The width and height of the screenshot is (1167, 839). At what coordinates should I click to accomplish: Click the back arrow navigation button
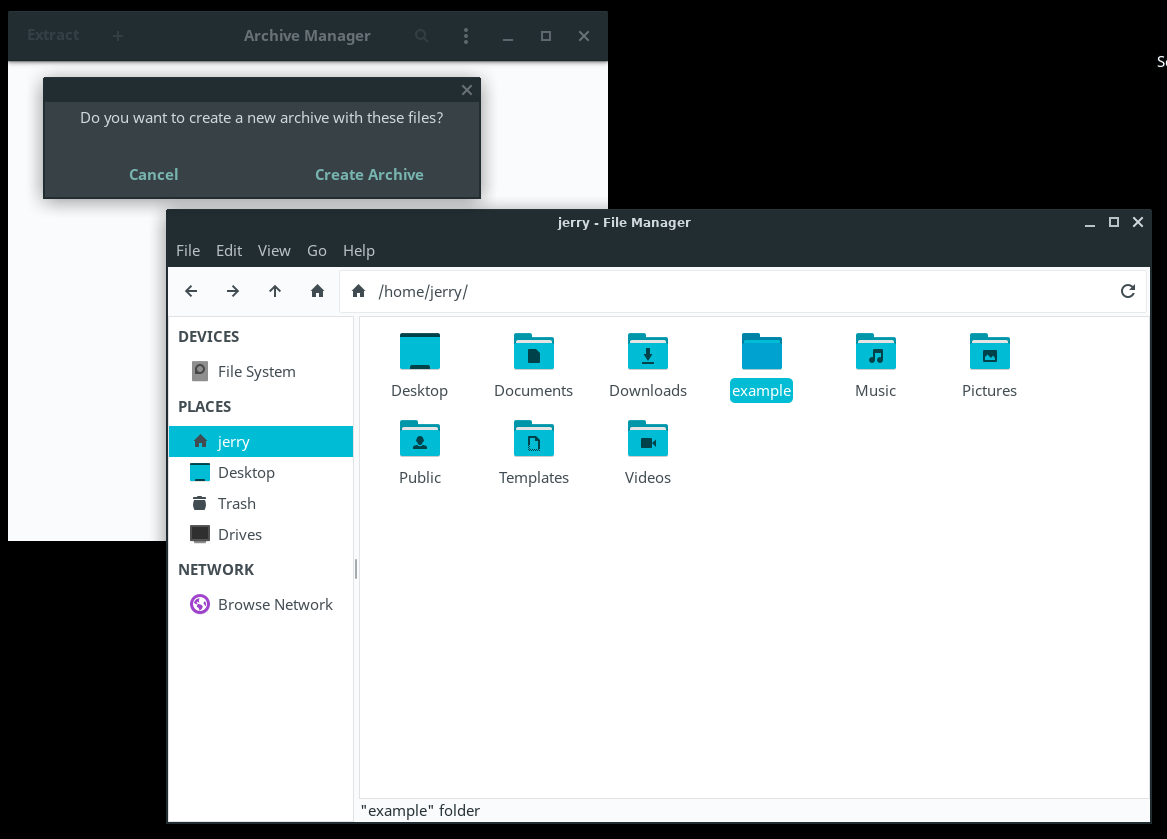[191, 291]
